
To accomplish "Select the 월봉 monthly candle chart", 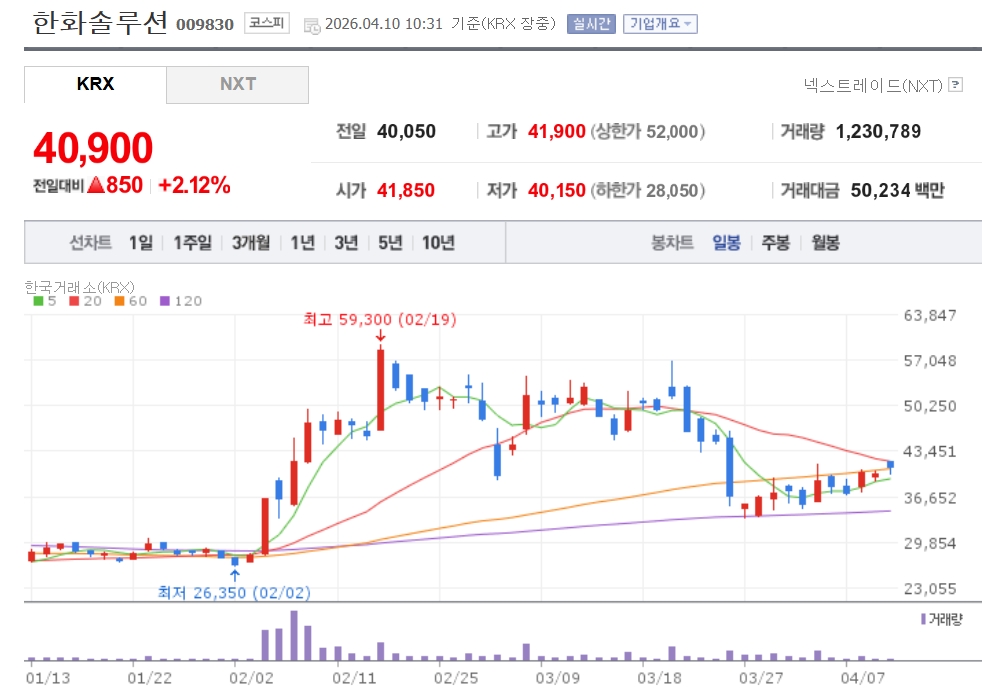I will (825, 242).
